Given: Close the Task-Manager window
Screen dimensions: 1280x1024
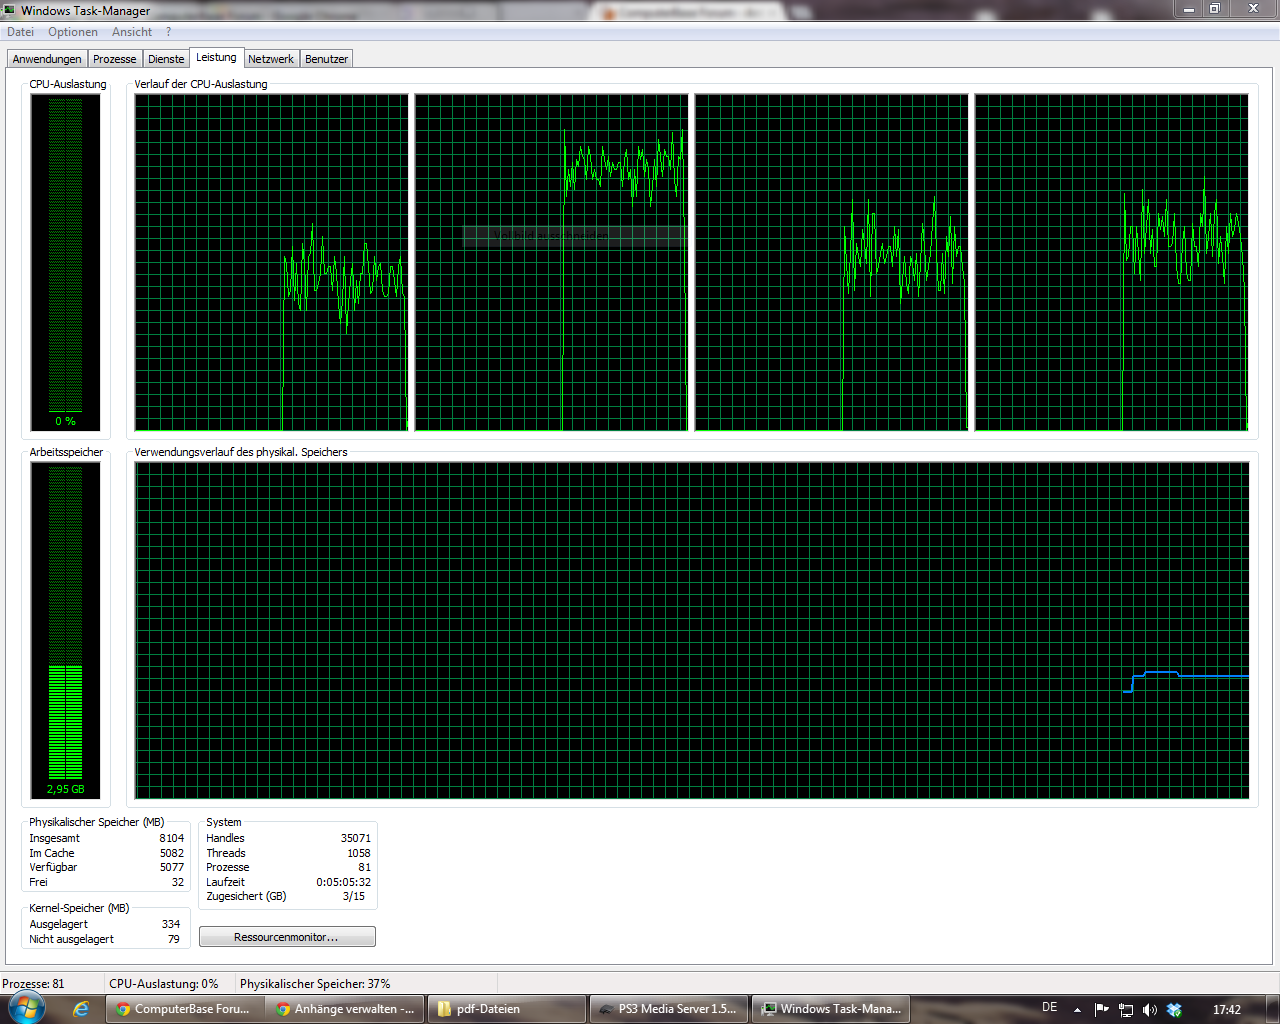Looking at the screenshot, I should [x=1254, y=9].
